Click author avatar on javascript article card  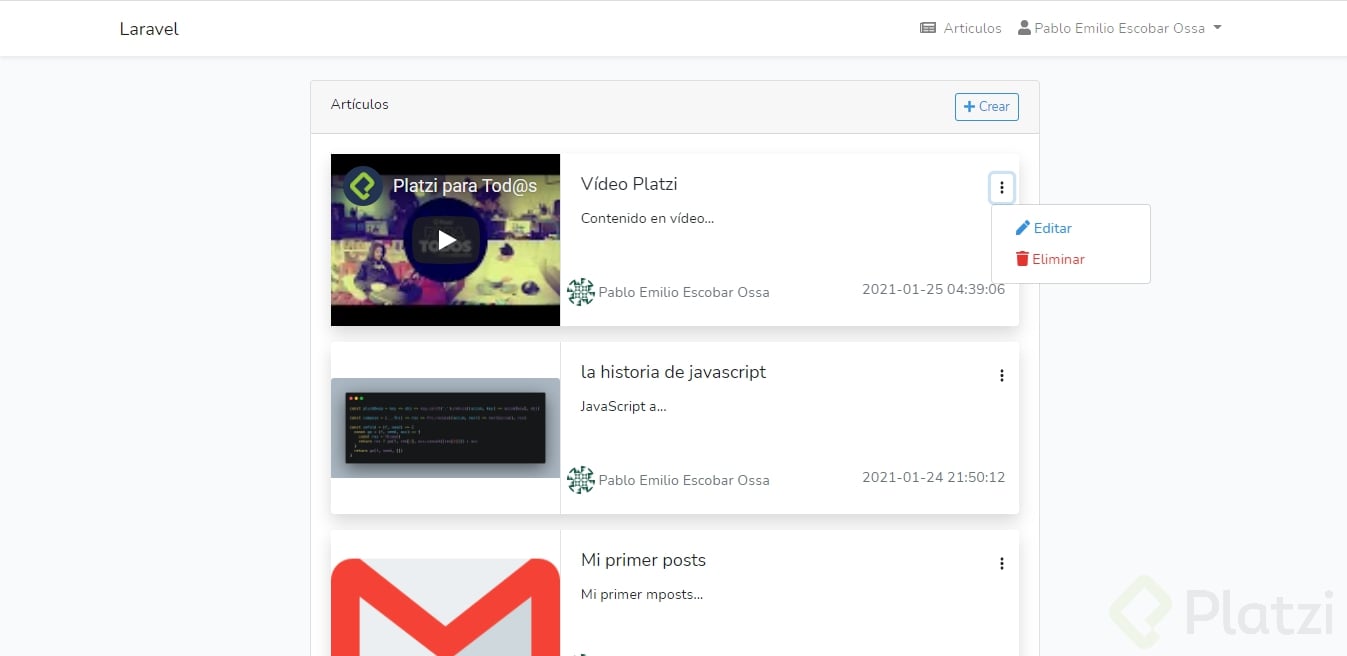581,480
